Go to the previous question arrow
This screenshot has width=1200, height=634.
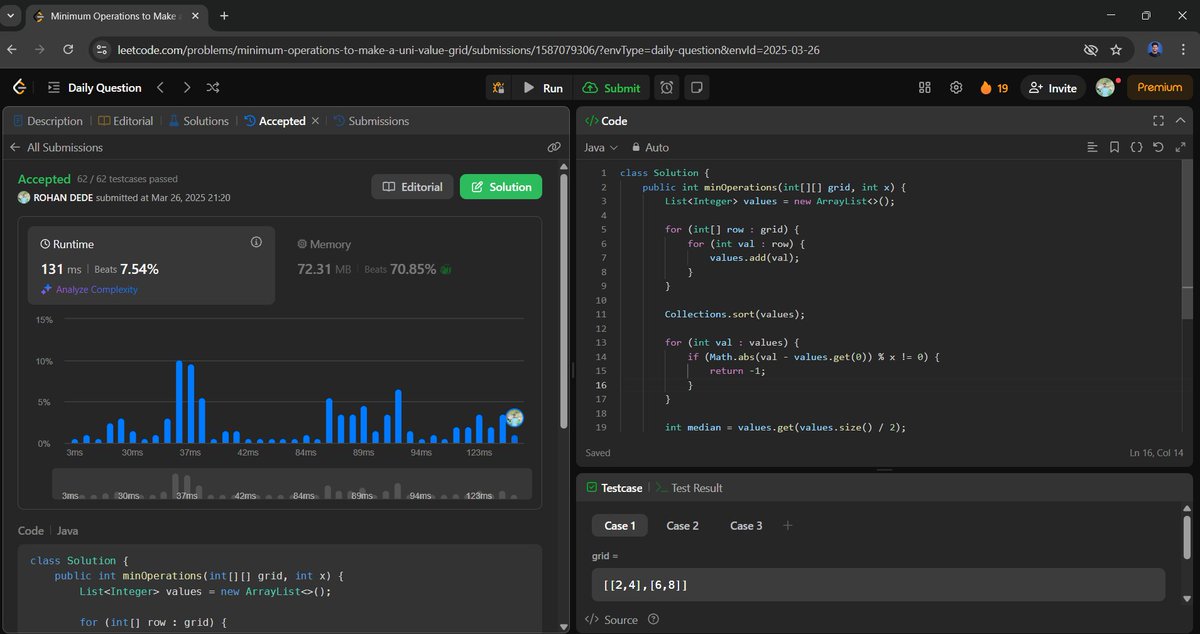160,88
